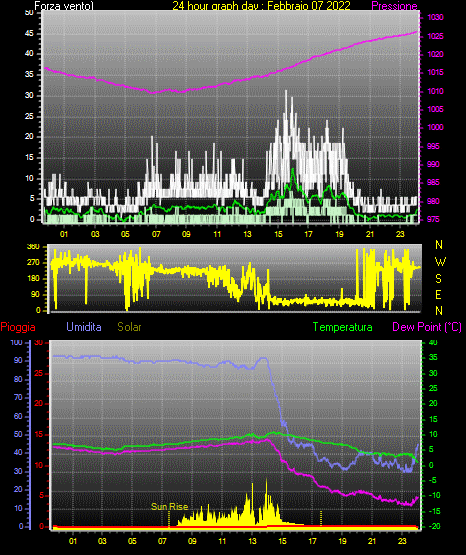The height and width of the screenshot is (555, 466).
Task: Click the Dew Point (°C) legend label
Action: [427, 327]
